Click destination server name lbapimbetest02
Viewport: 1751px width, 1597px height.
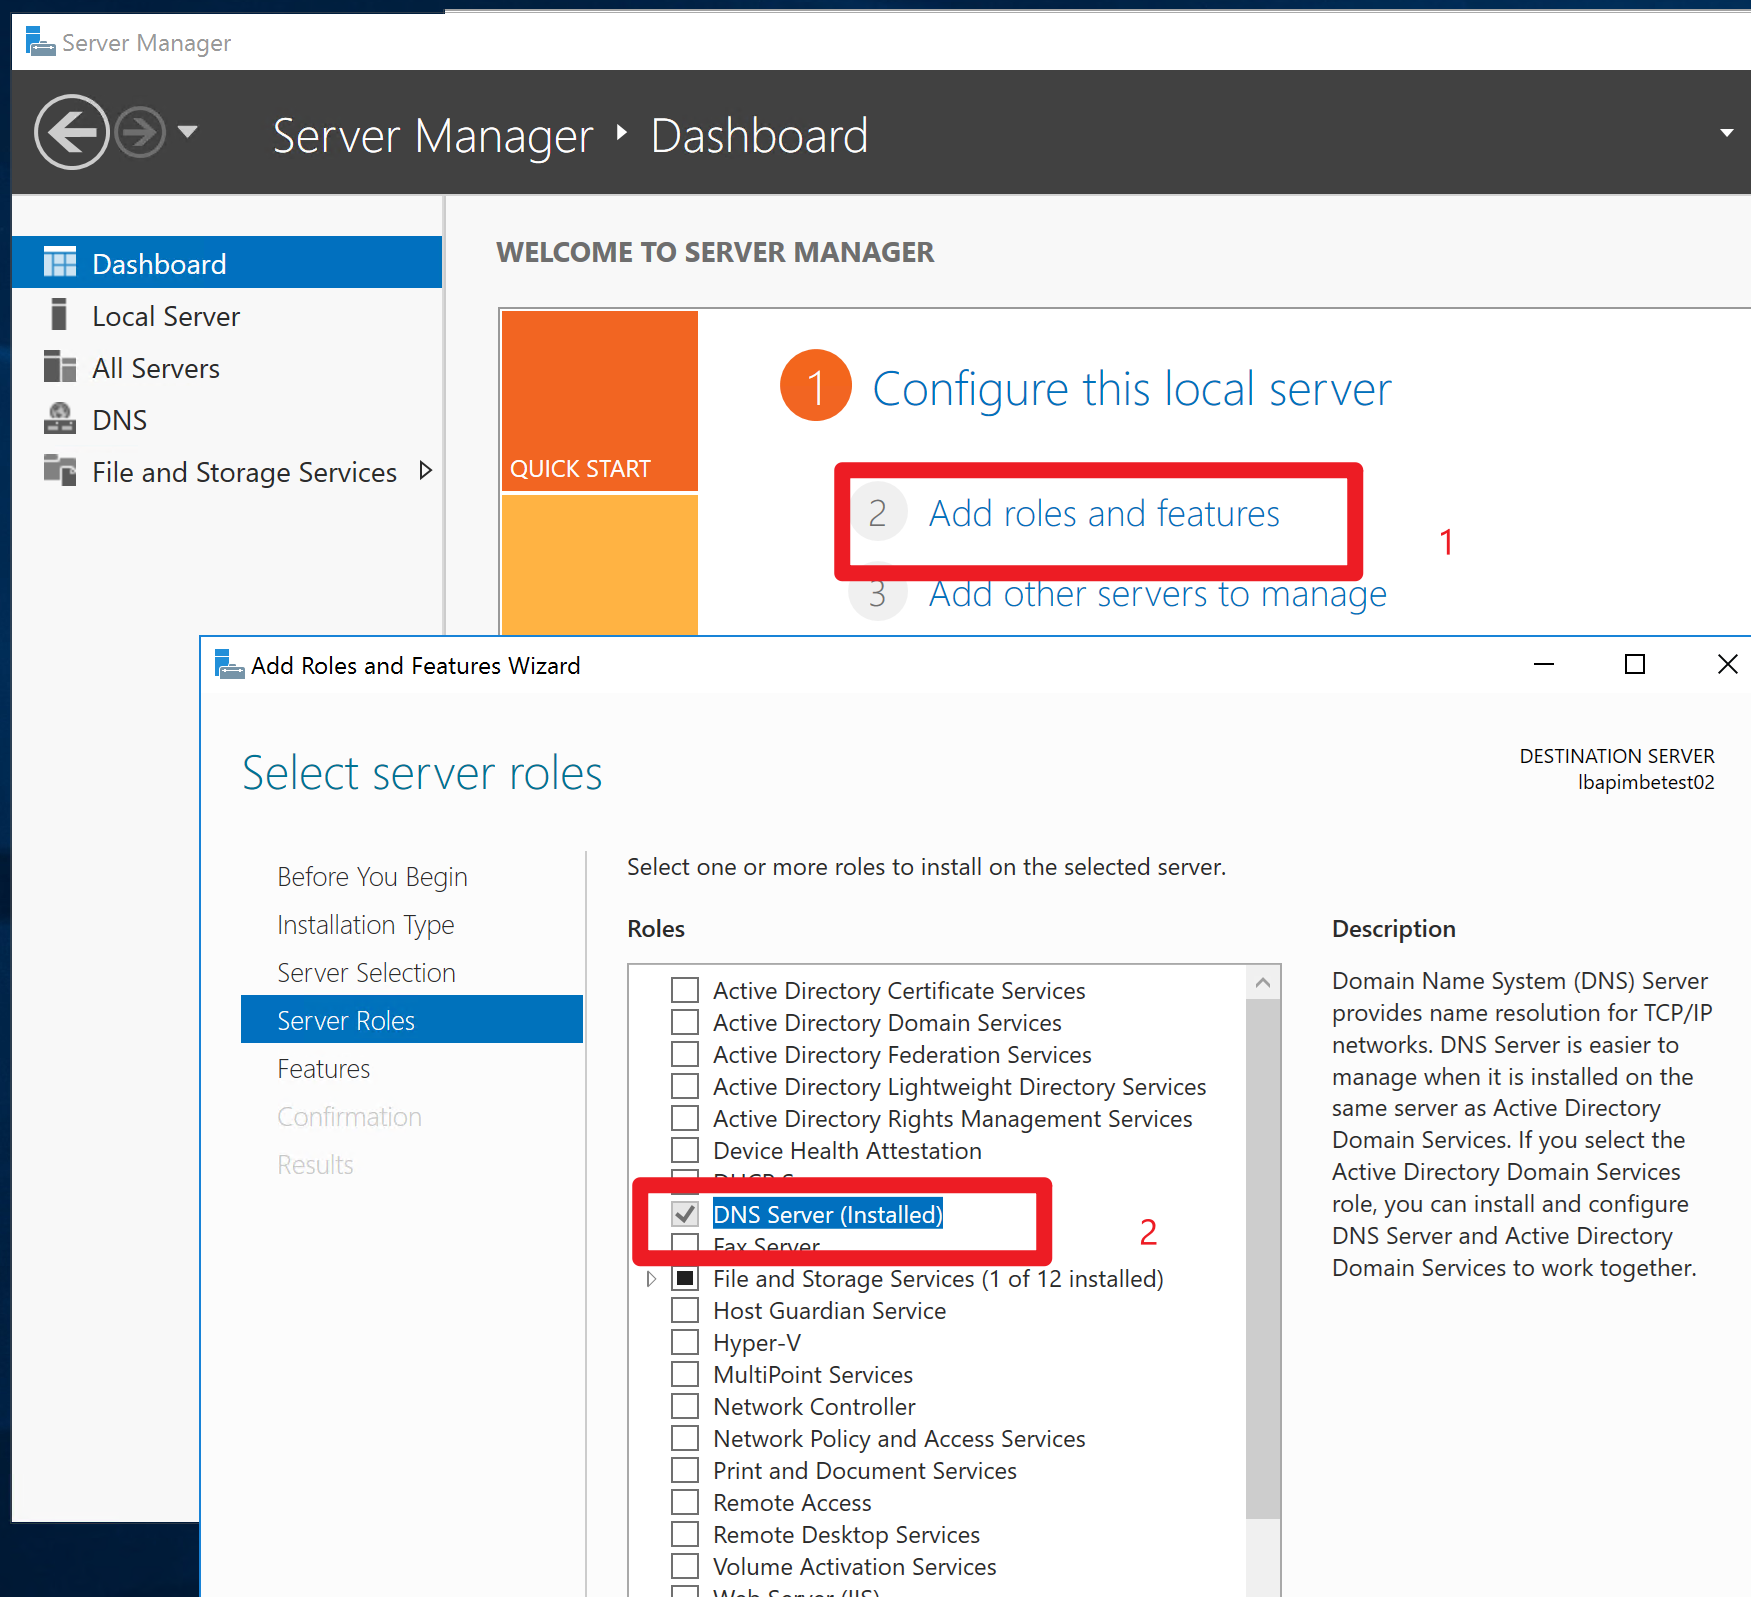coord(1646,782)
